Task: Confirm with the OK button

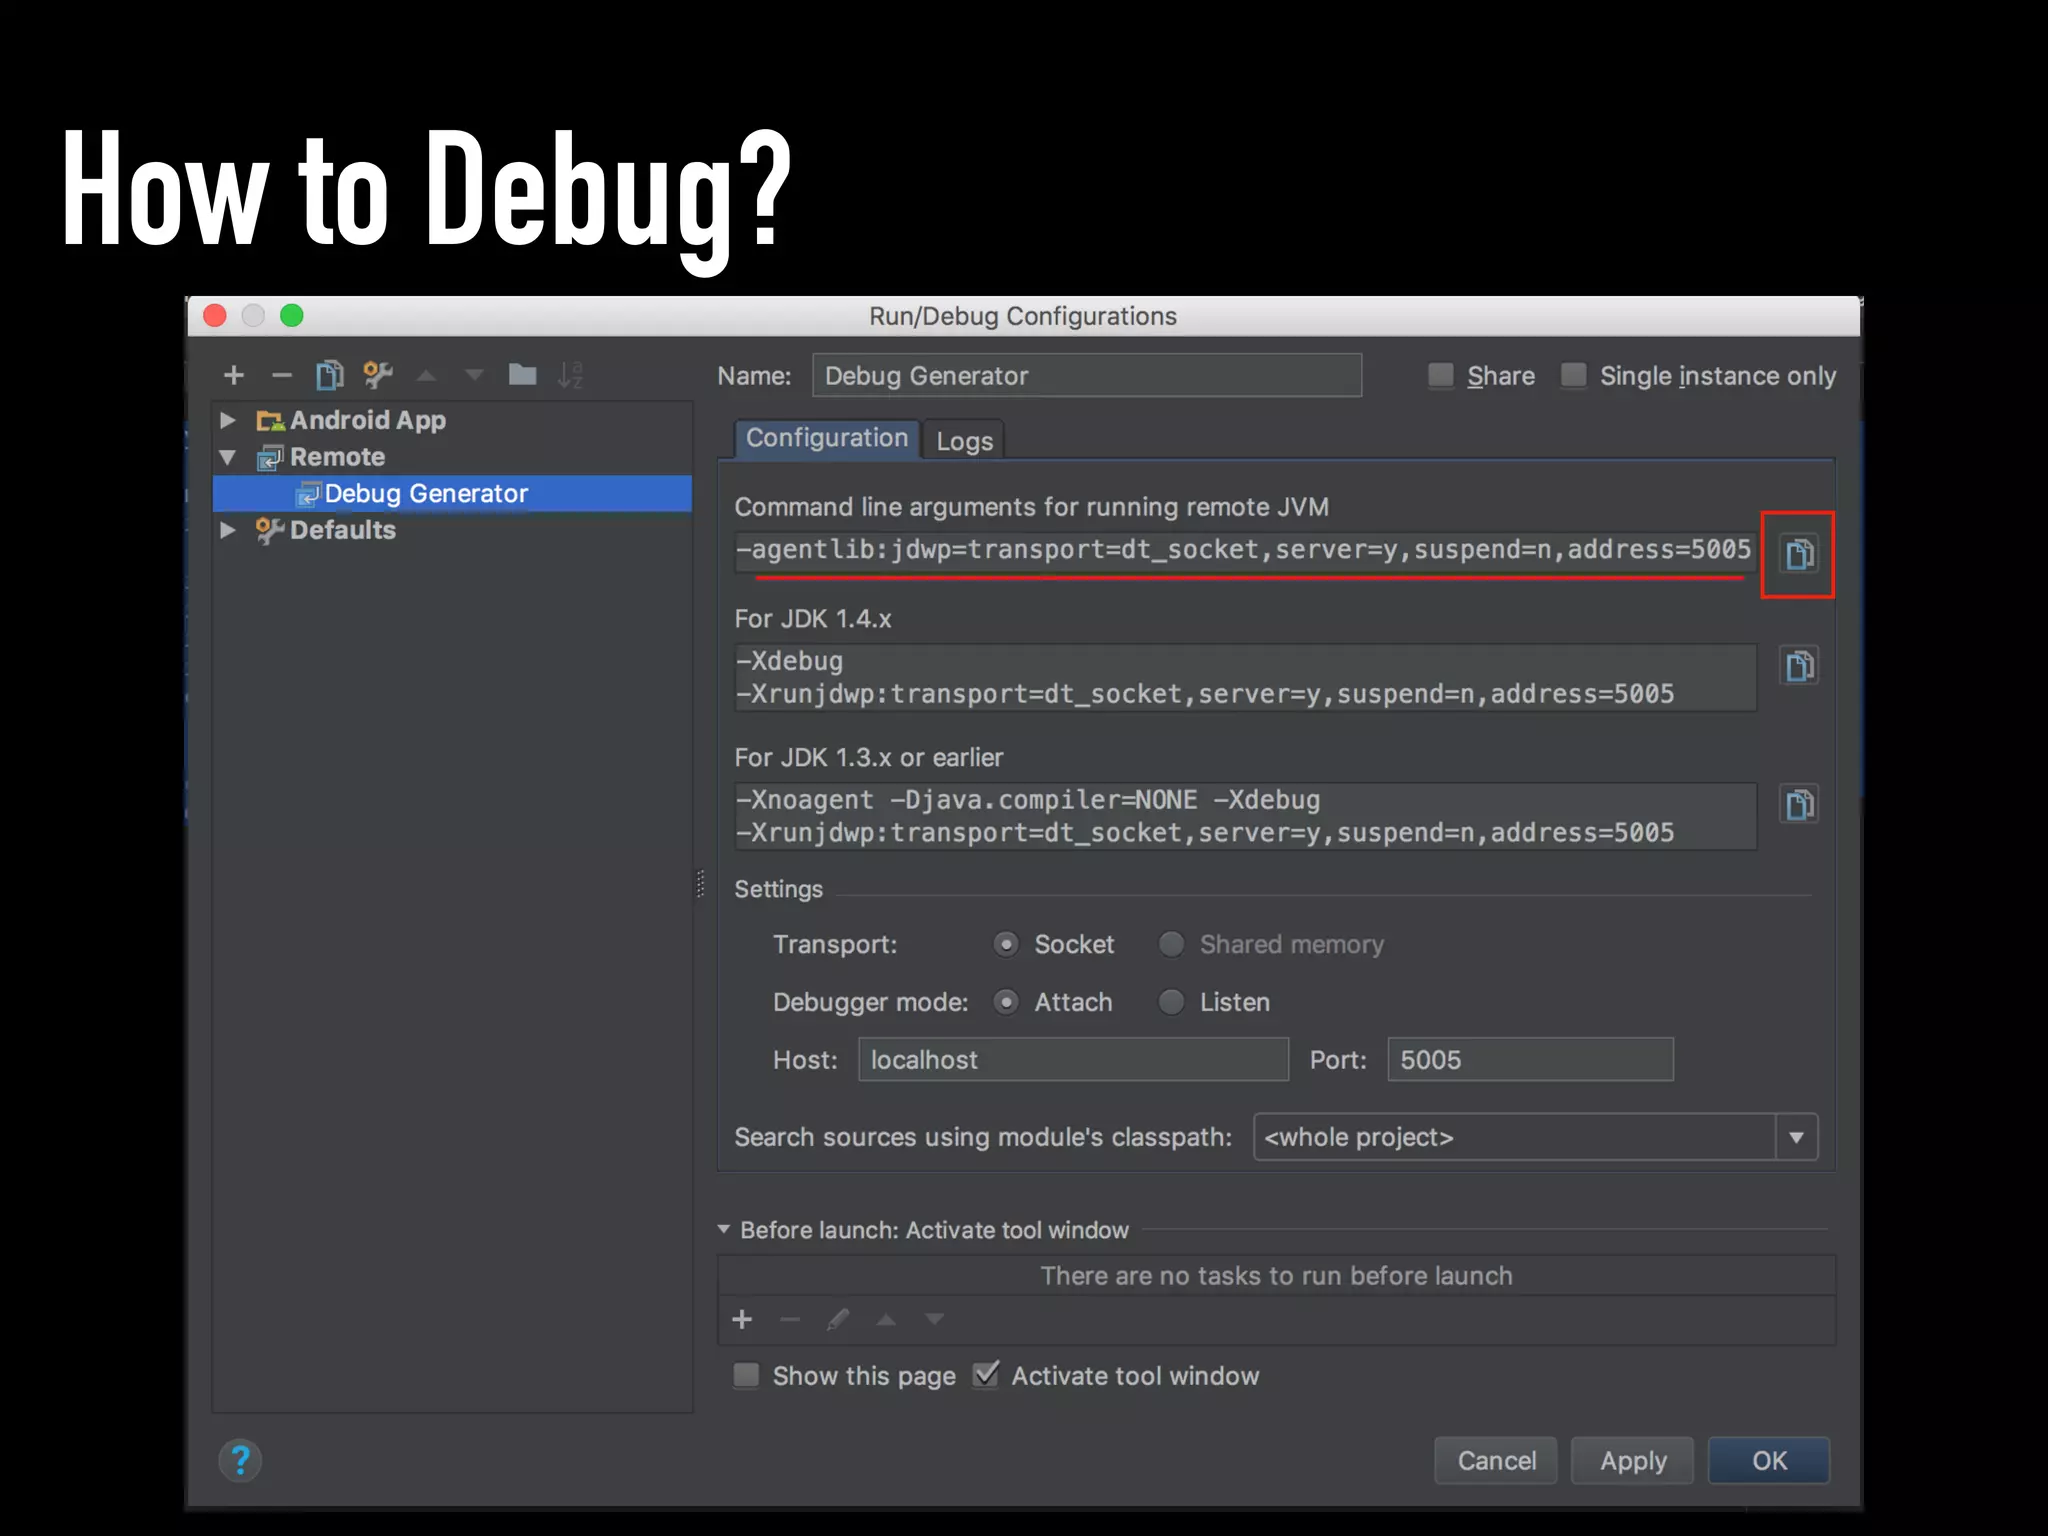Action: click(1769, 1461)
